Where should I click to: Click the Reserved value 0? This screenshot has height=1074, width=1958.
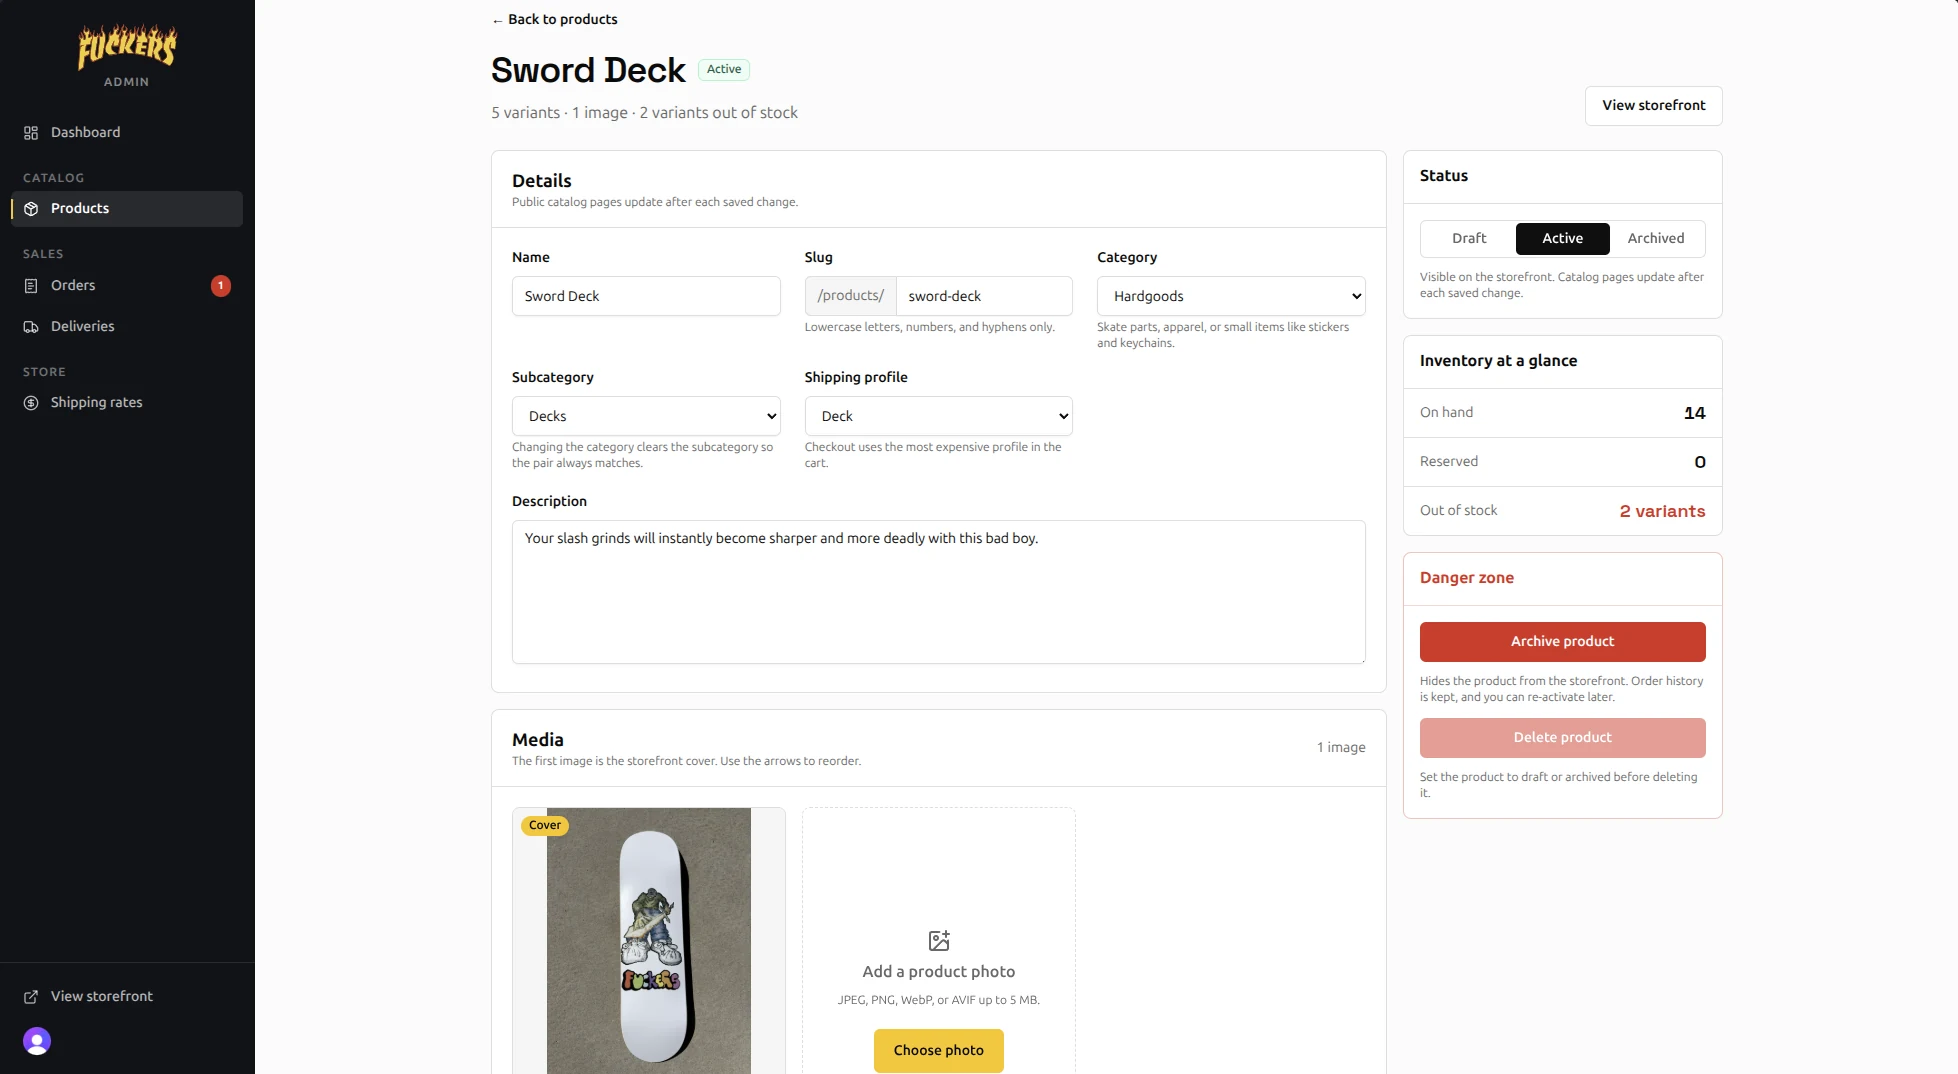pyautogui.click(x=1700, y=462)
